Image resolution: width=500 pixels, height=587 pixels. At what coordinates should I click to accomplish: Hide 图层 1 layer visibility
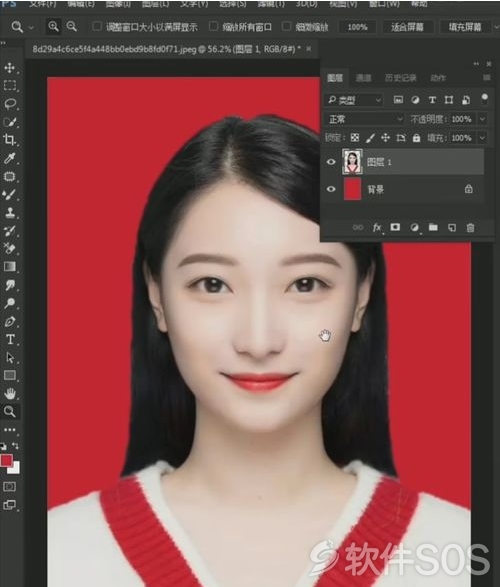click(331, 162)
